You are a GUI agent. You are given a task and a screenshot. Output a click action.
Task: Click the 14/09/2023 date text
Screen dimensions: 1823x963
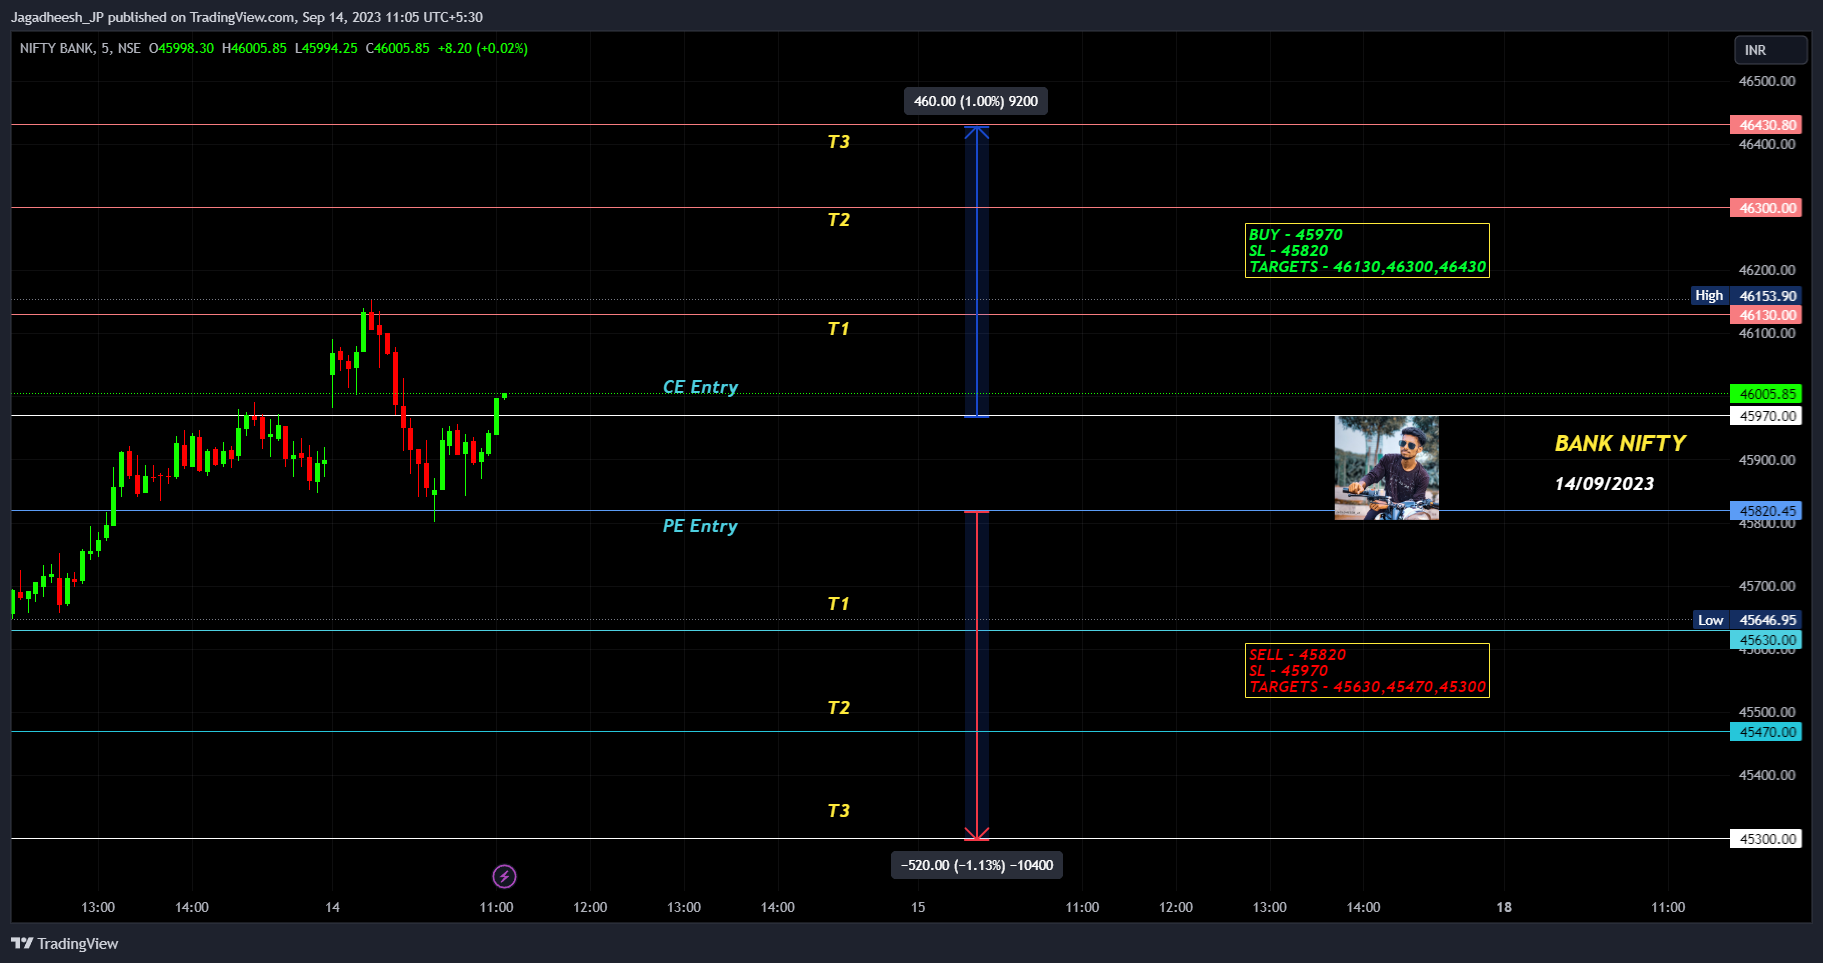pos(1604,484)
